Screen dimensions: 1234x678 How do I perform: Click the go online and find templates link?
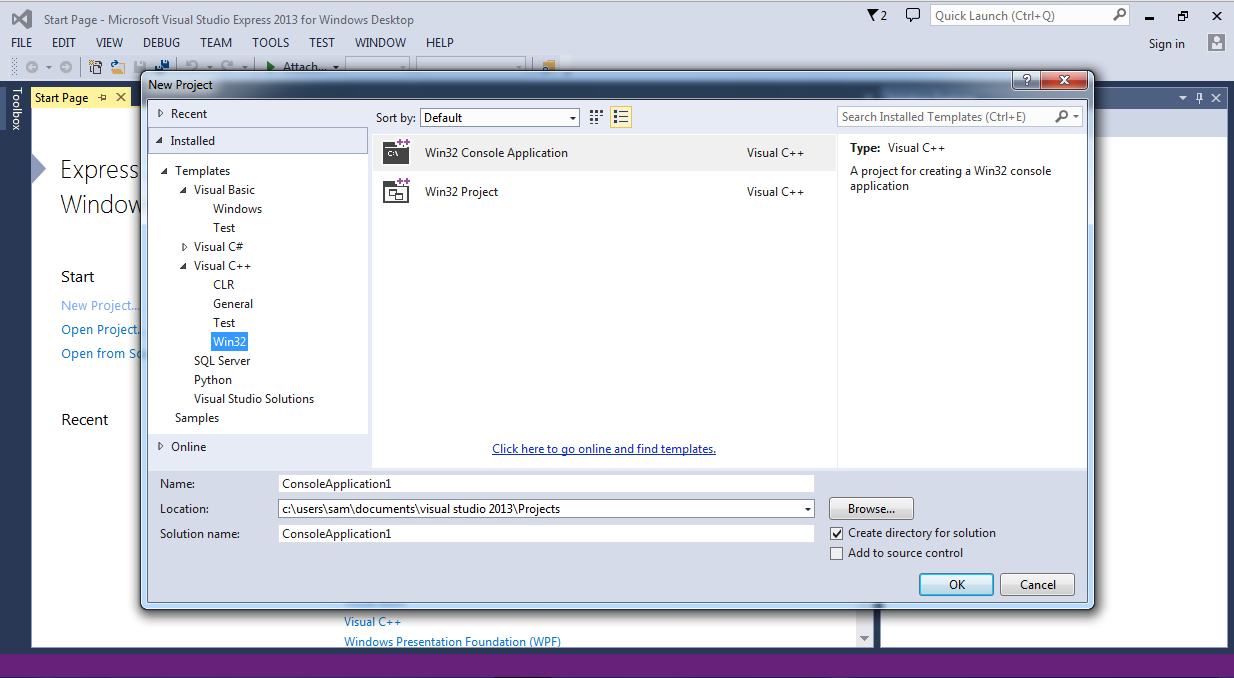pos(604,449)
